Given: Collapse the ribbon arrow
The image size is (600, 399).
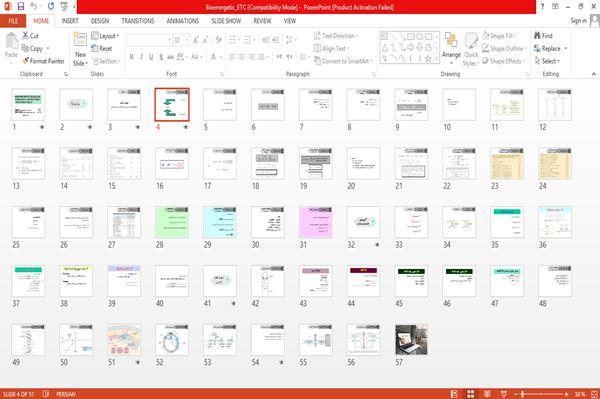Looking at the screenshot, I should click(593, 74).
